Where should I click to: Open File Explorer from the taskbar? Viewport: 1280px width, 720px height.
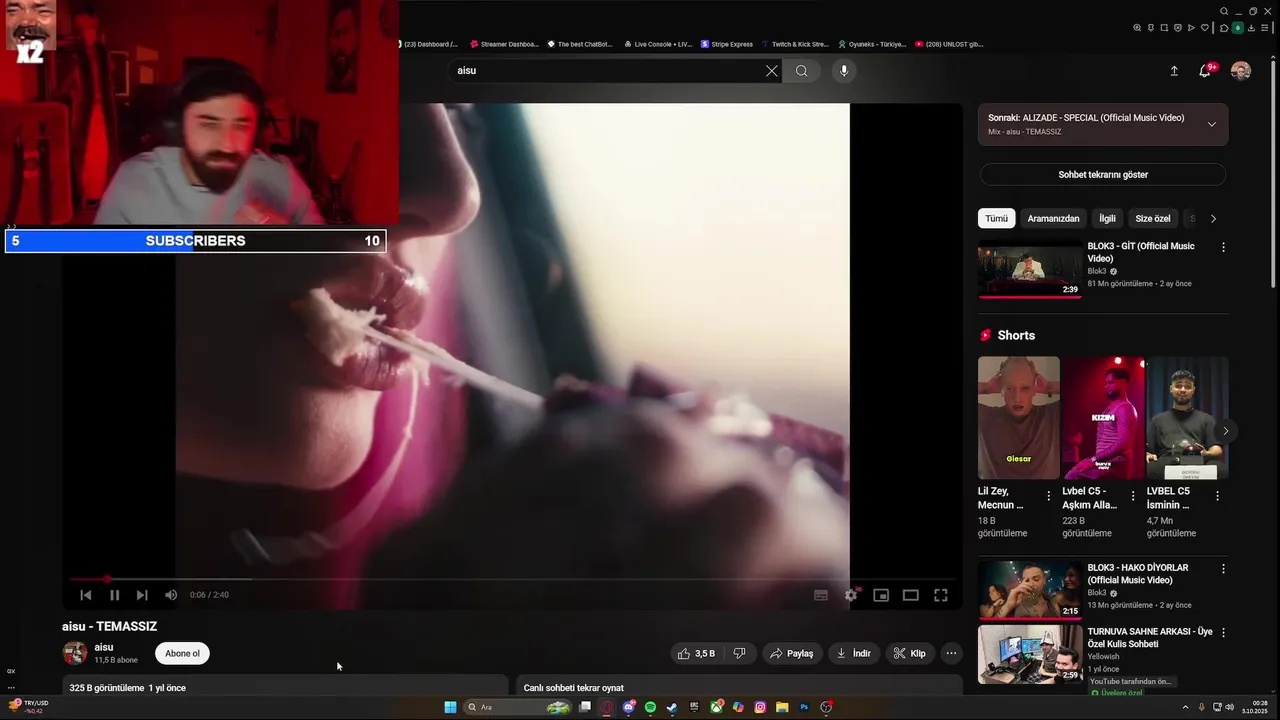pos(782,707)
